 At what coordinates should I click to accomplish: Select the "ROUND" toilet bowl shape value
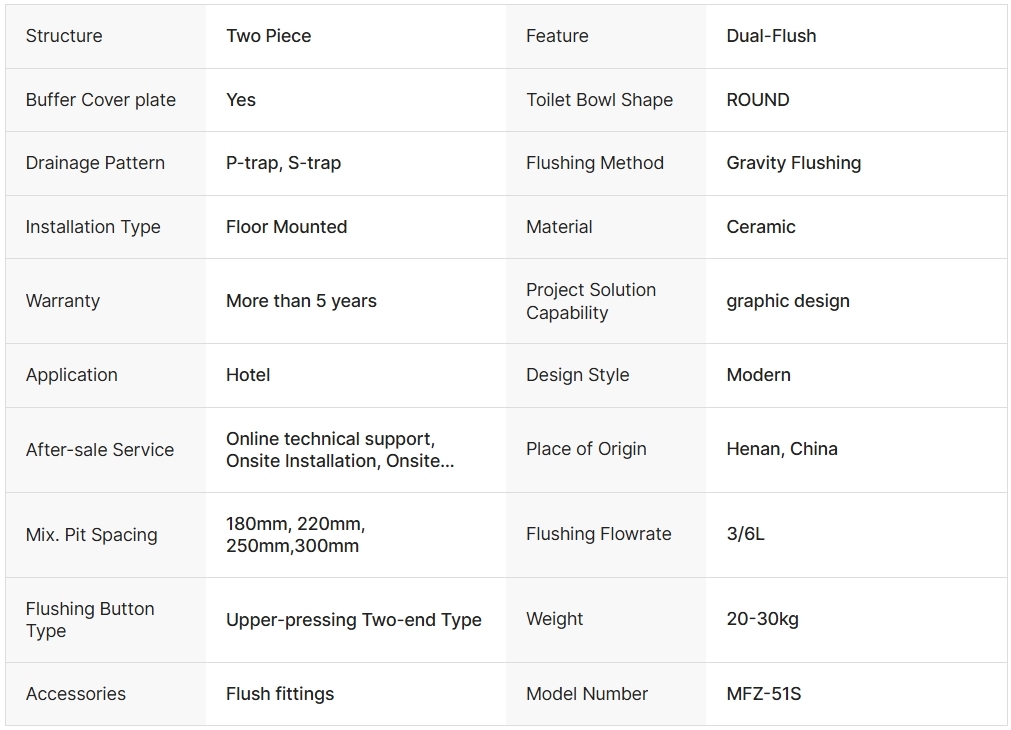(x=757, y=100)
